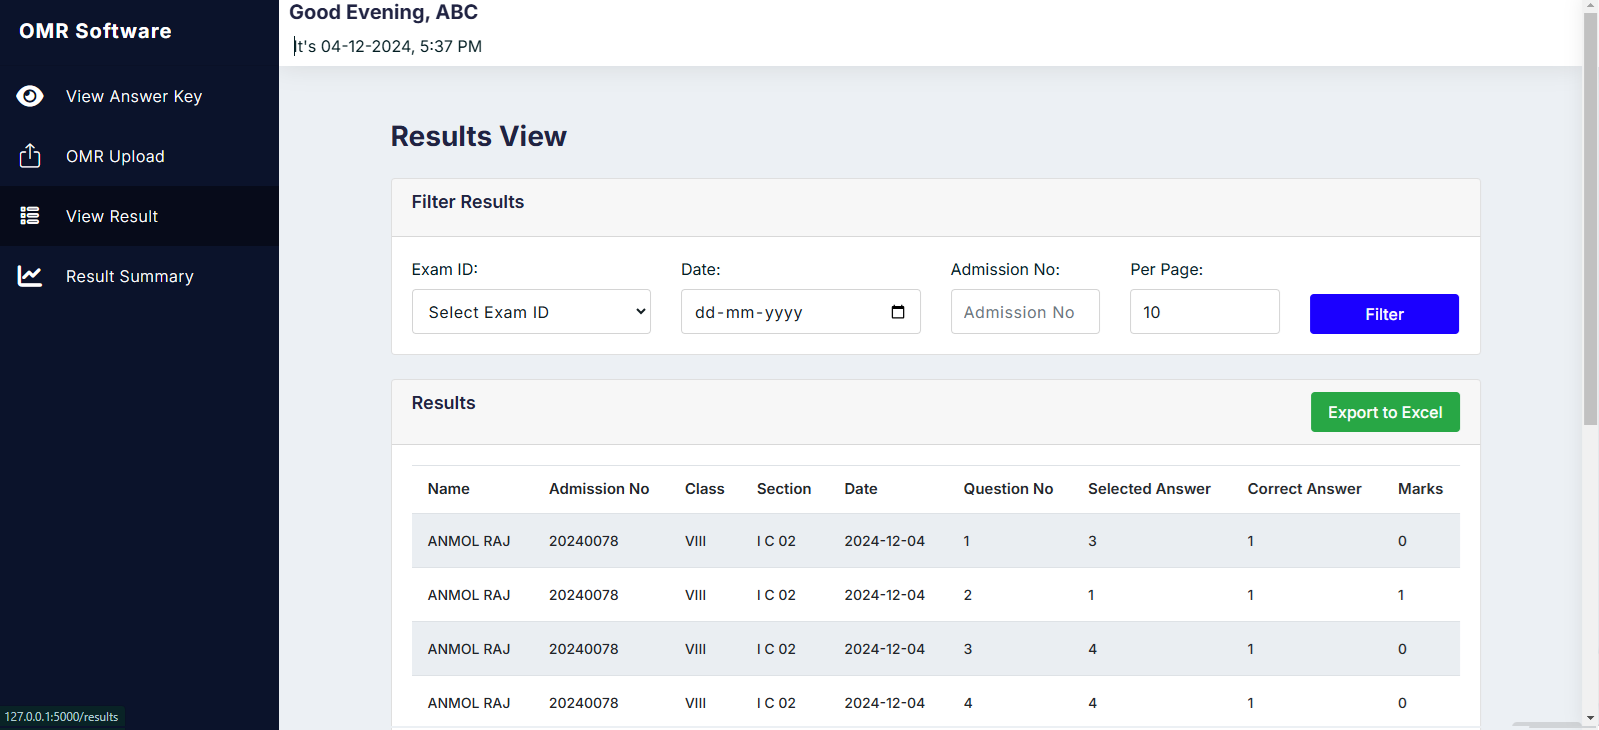Click the Section column header
Image resolution: width=1599 pixels, height=730 pixels.
[x=784, y=489]
